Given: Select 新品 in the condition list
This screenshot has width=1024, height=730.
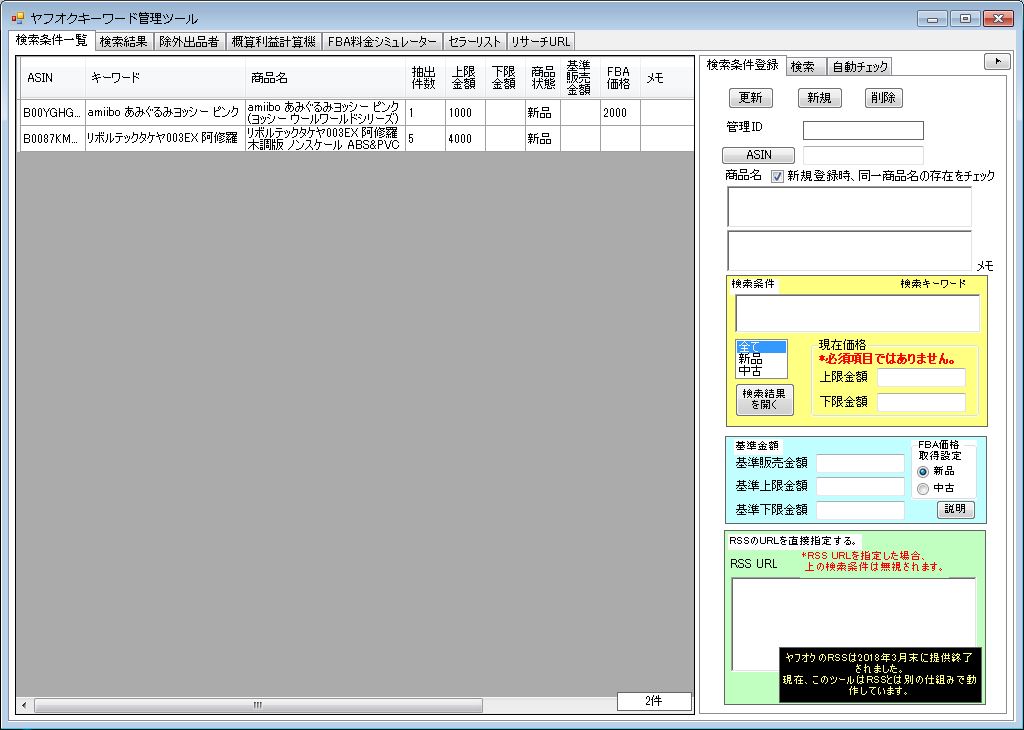Looking at the screenshot, I should click(x=761, y=359).
